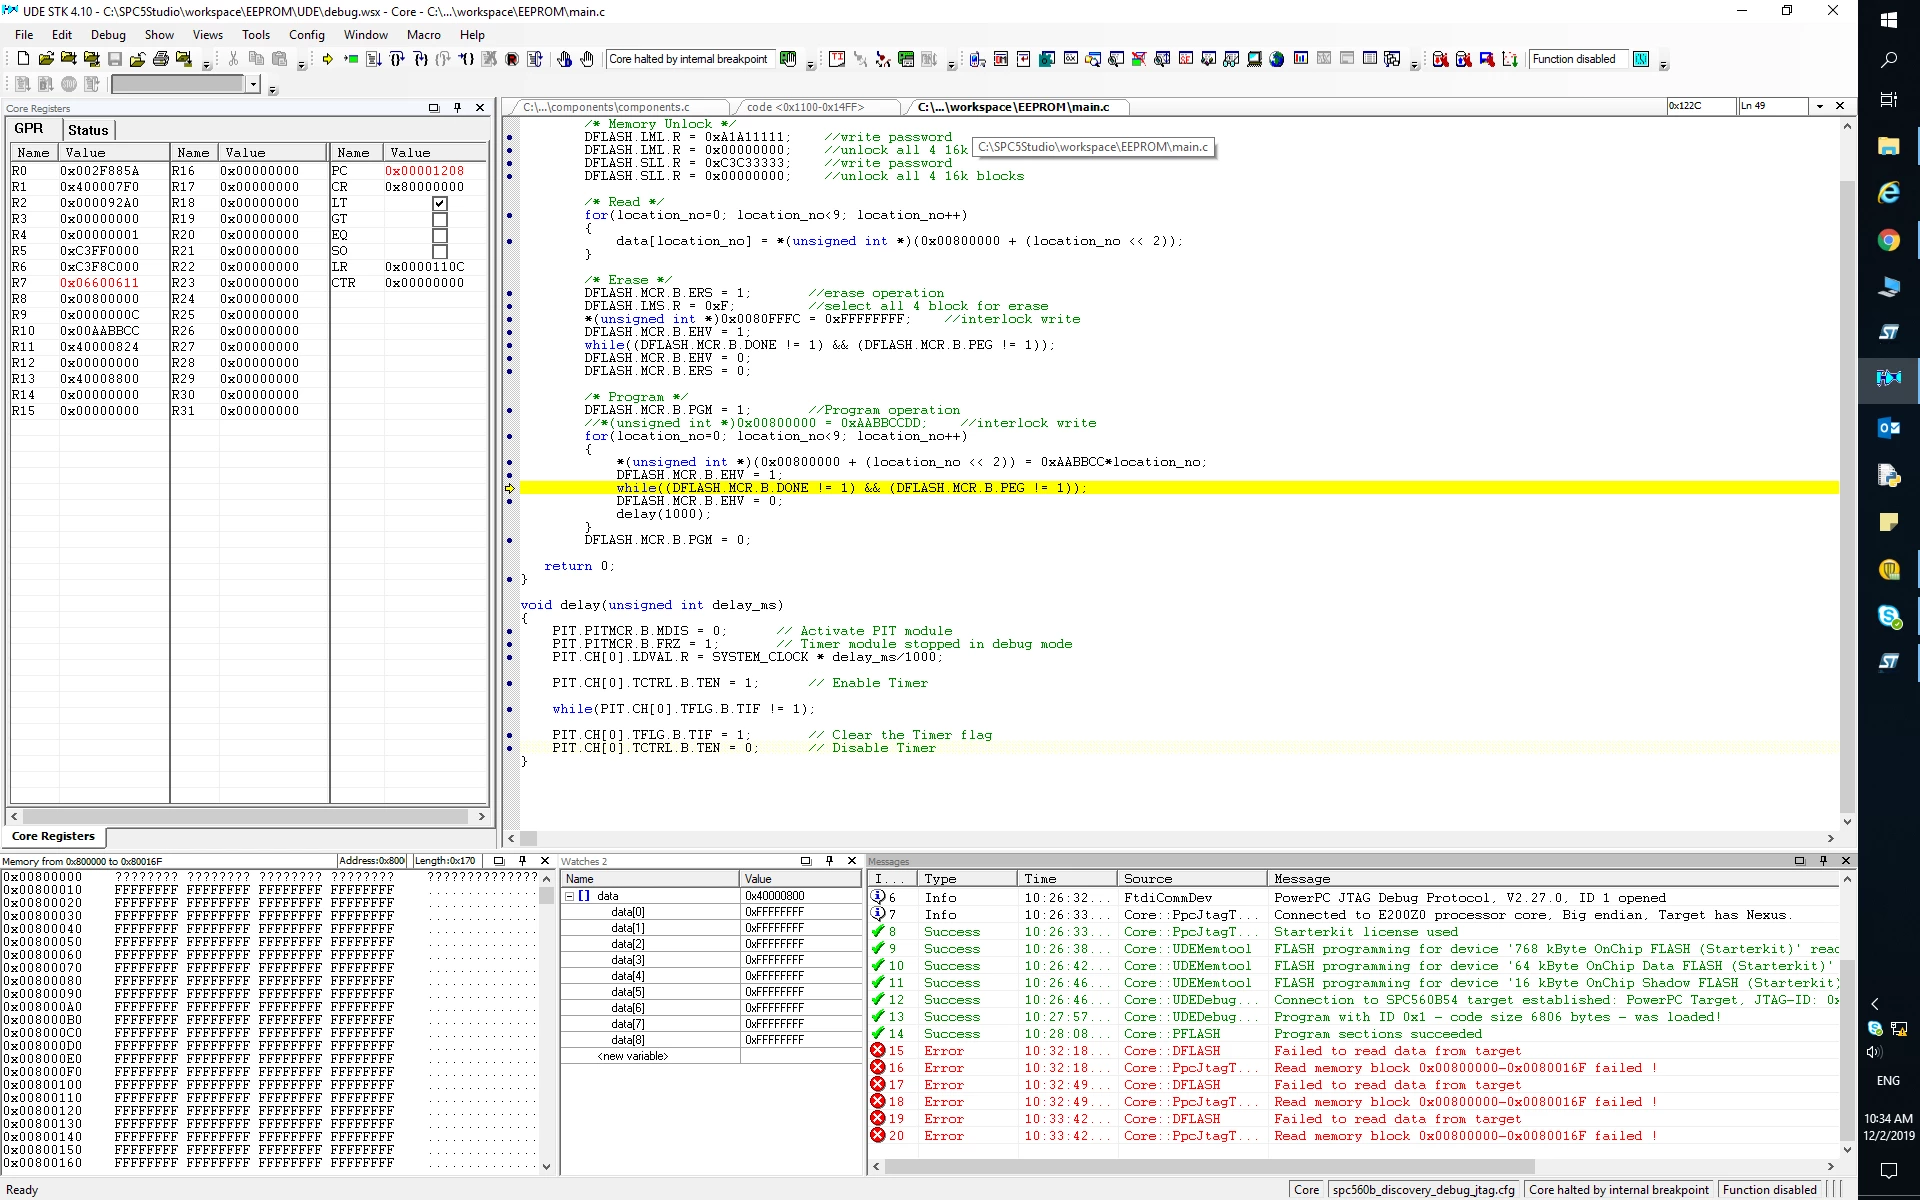The height and width of the screenshot is (1200, 1920).
Task: Open the Macro menu
Action: pyautogui.click(x=423, y=34)
